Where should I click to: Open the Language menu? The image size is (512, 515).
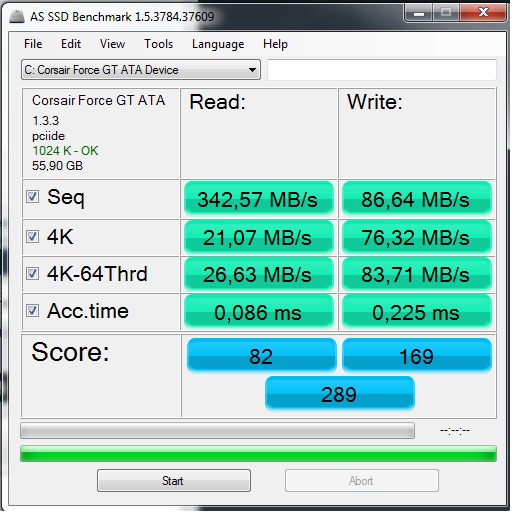click(x=218, y=44)
